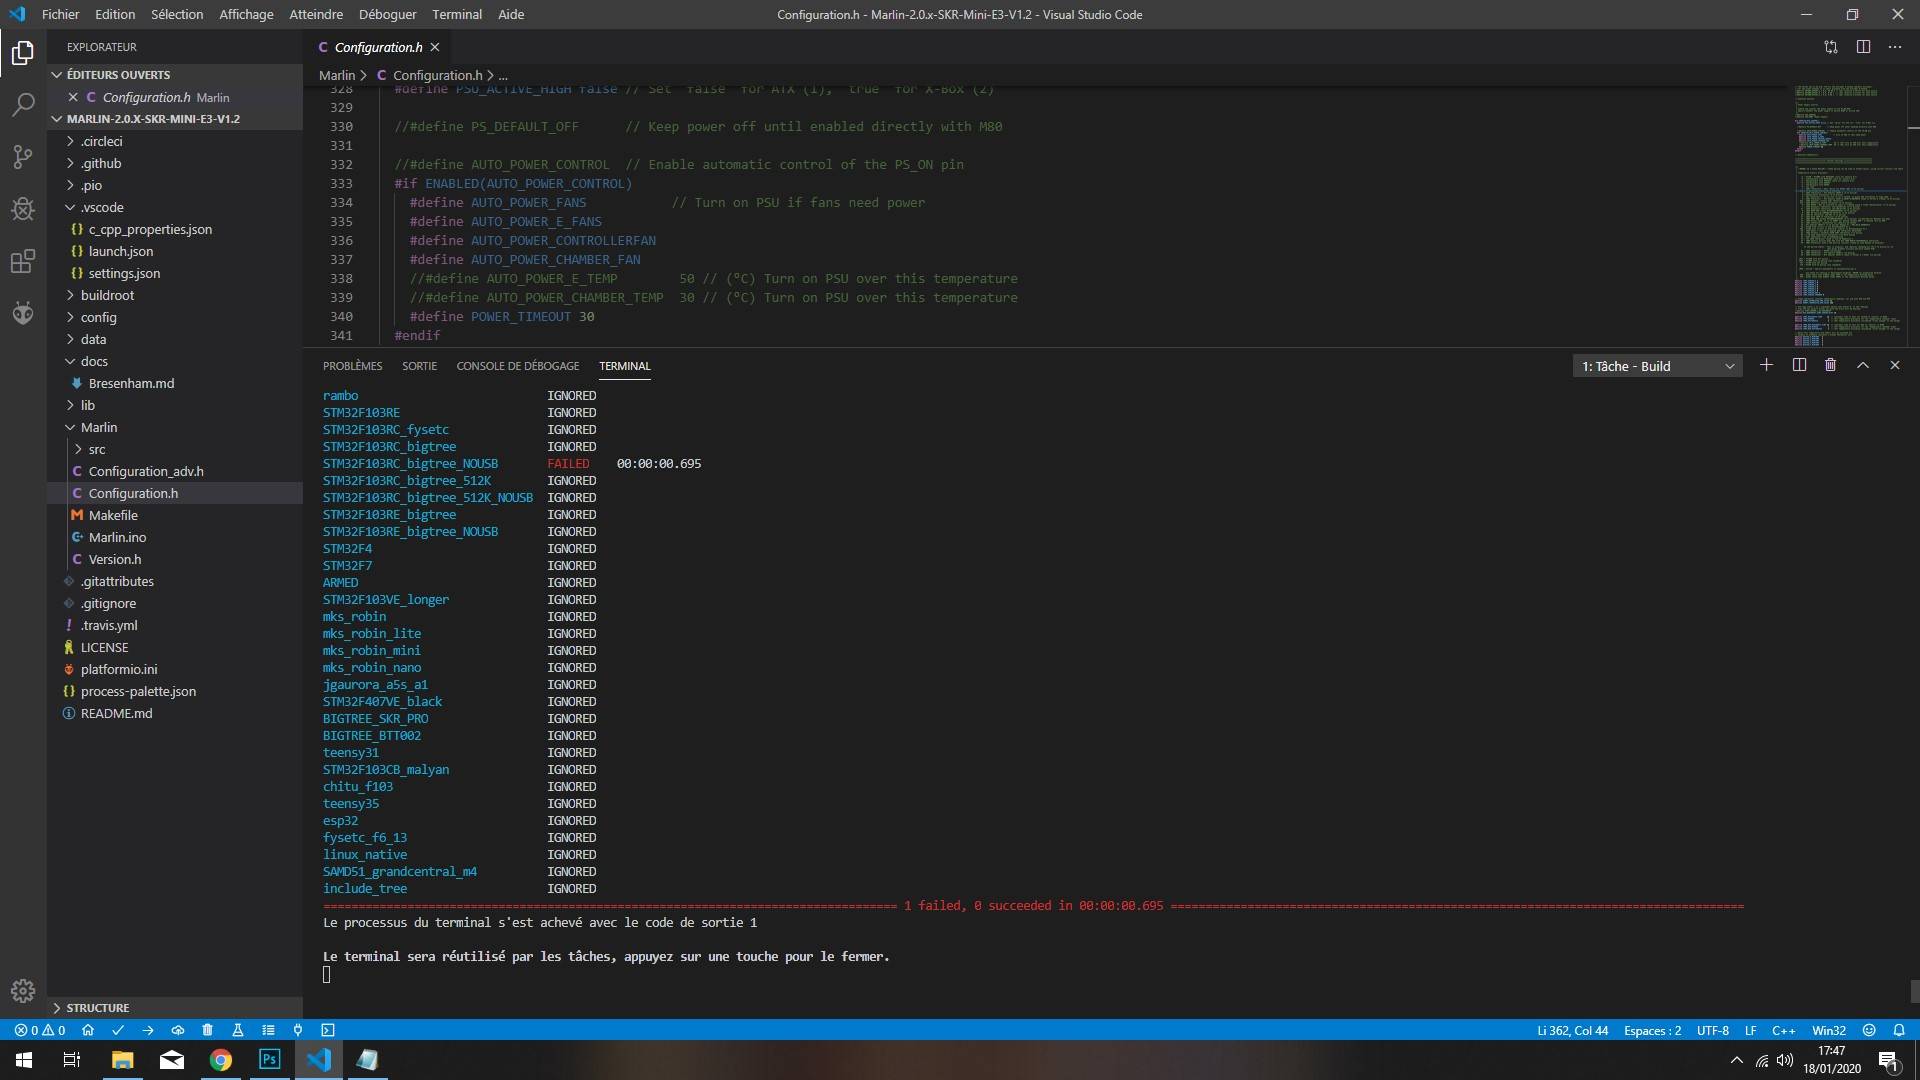Click the Espaces : 2 indentation setting
The width and height of the screenshot is (1920, 1080).
click(1652, 1030)
